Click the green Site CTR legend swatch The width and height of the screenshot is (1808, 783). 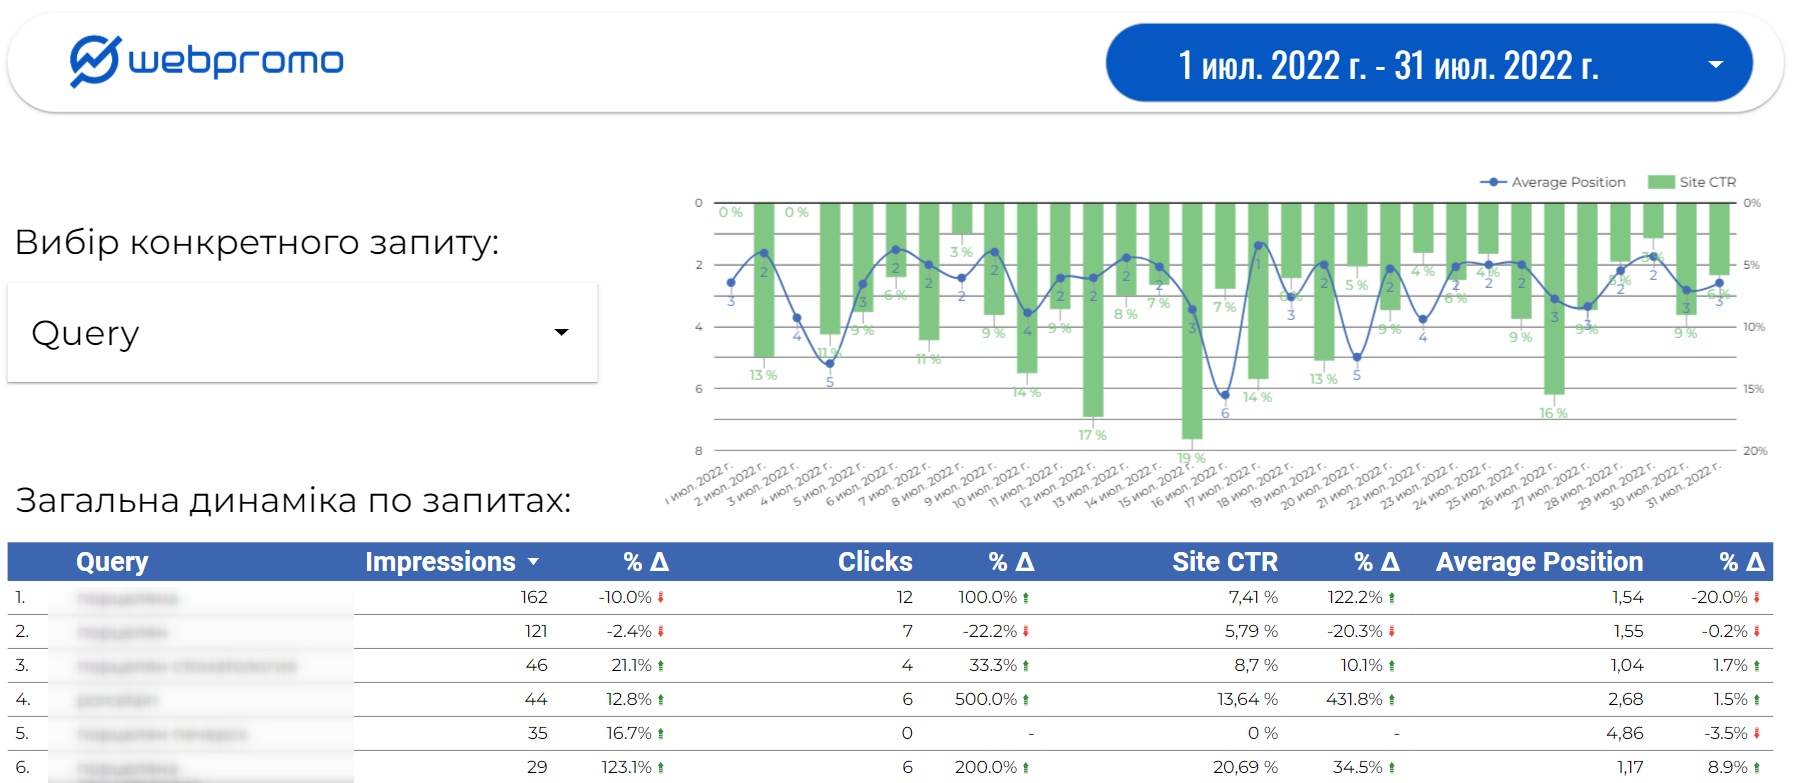[x=1661, y=182]
